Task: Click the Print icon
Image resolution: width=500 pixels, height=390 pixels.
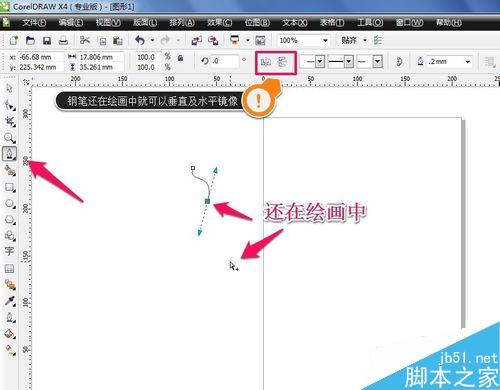Action: coord(63,41)
